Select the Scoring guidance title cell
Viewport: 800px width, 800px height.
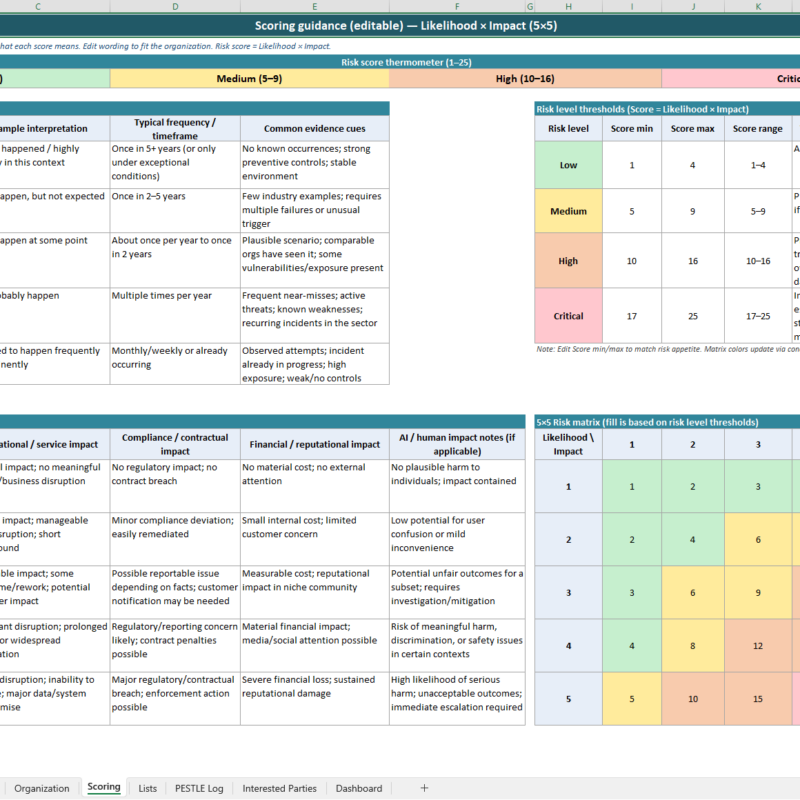[x=400, y=25]
